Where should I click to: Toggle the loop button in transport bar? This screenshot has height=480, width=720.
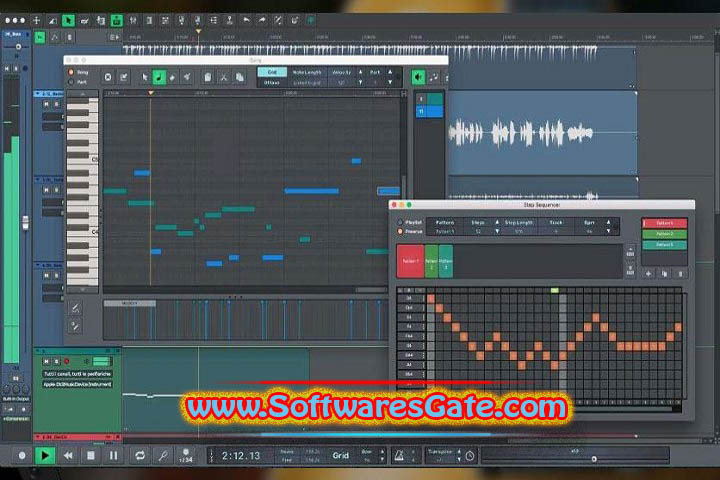[x=140, y=456]
